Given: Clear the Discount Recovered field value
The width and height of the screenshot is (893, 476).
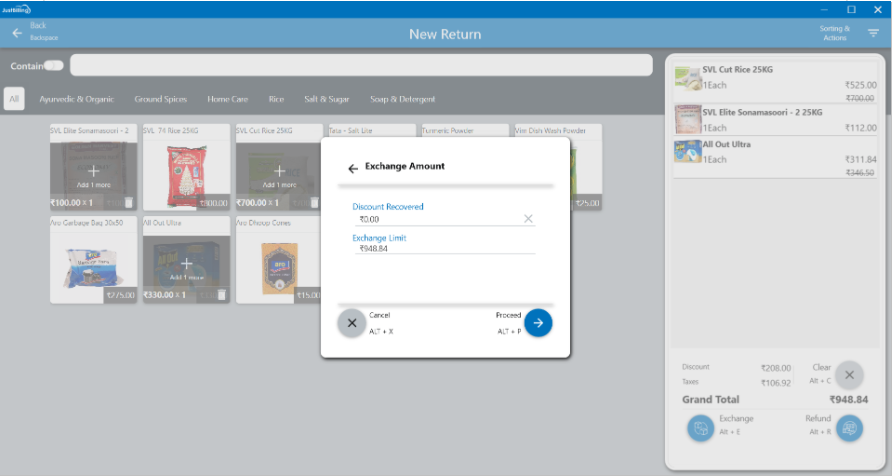Looking at the screenshot, I should tap(528, 218).
